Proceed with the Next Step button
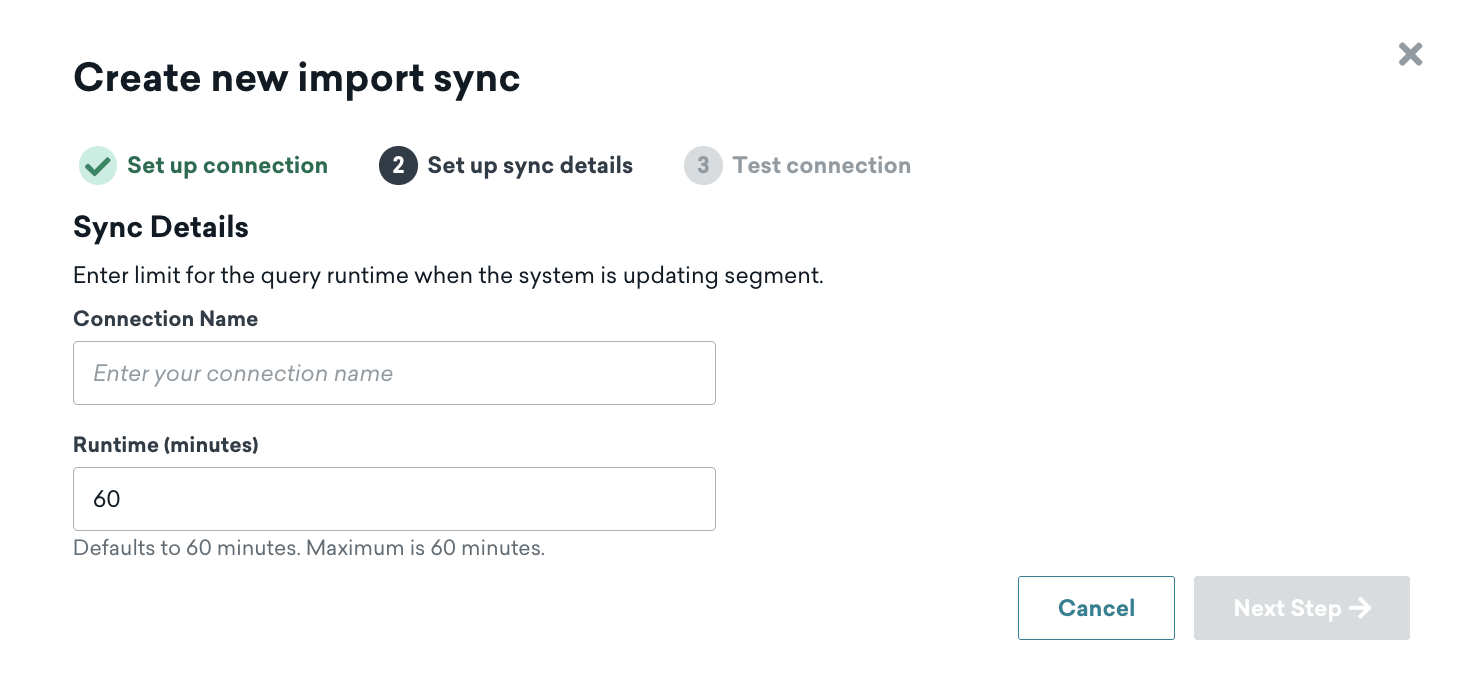This screenshot has width=1464, height=690. tap(1301, 608)
